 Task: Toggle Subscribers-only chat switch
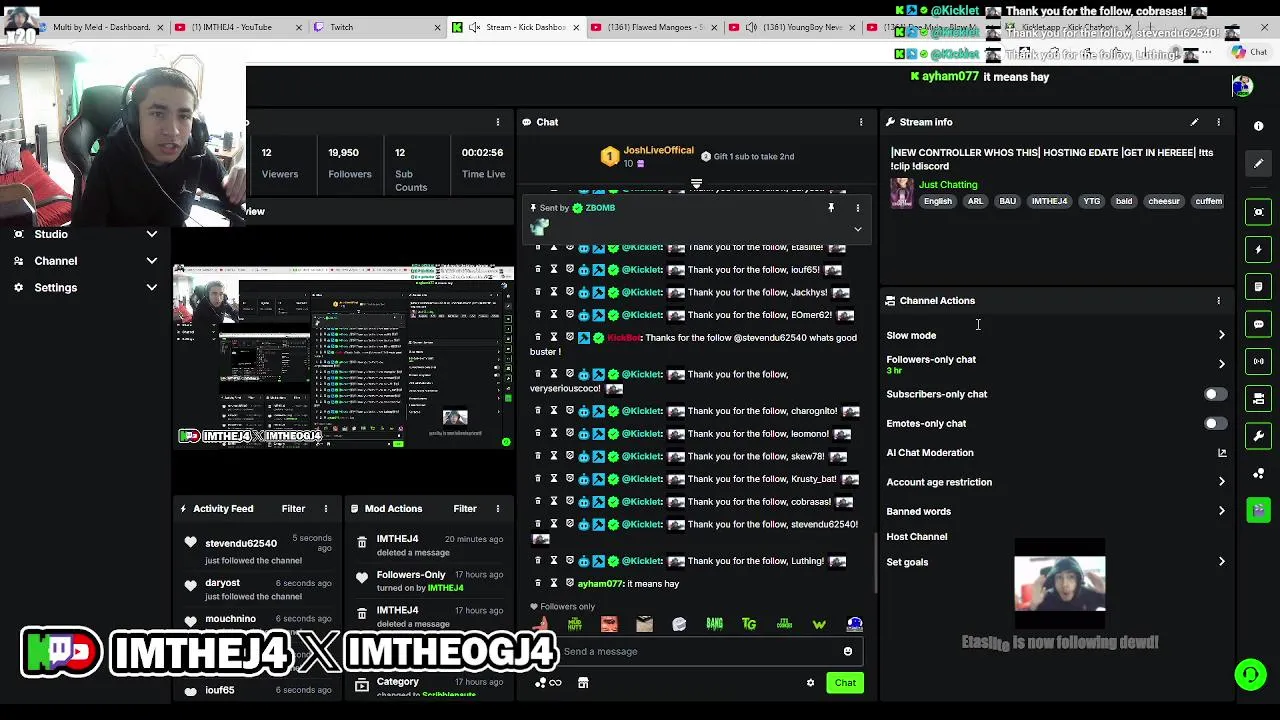(1213, 394)
